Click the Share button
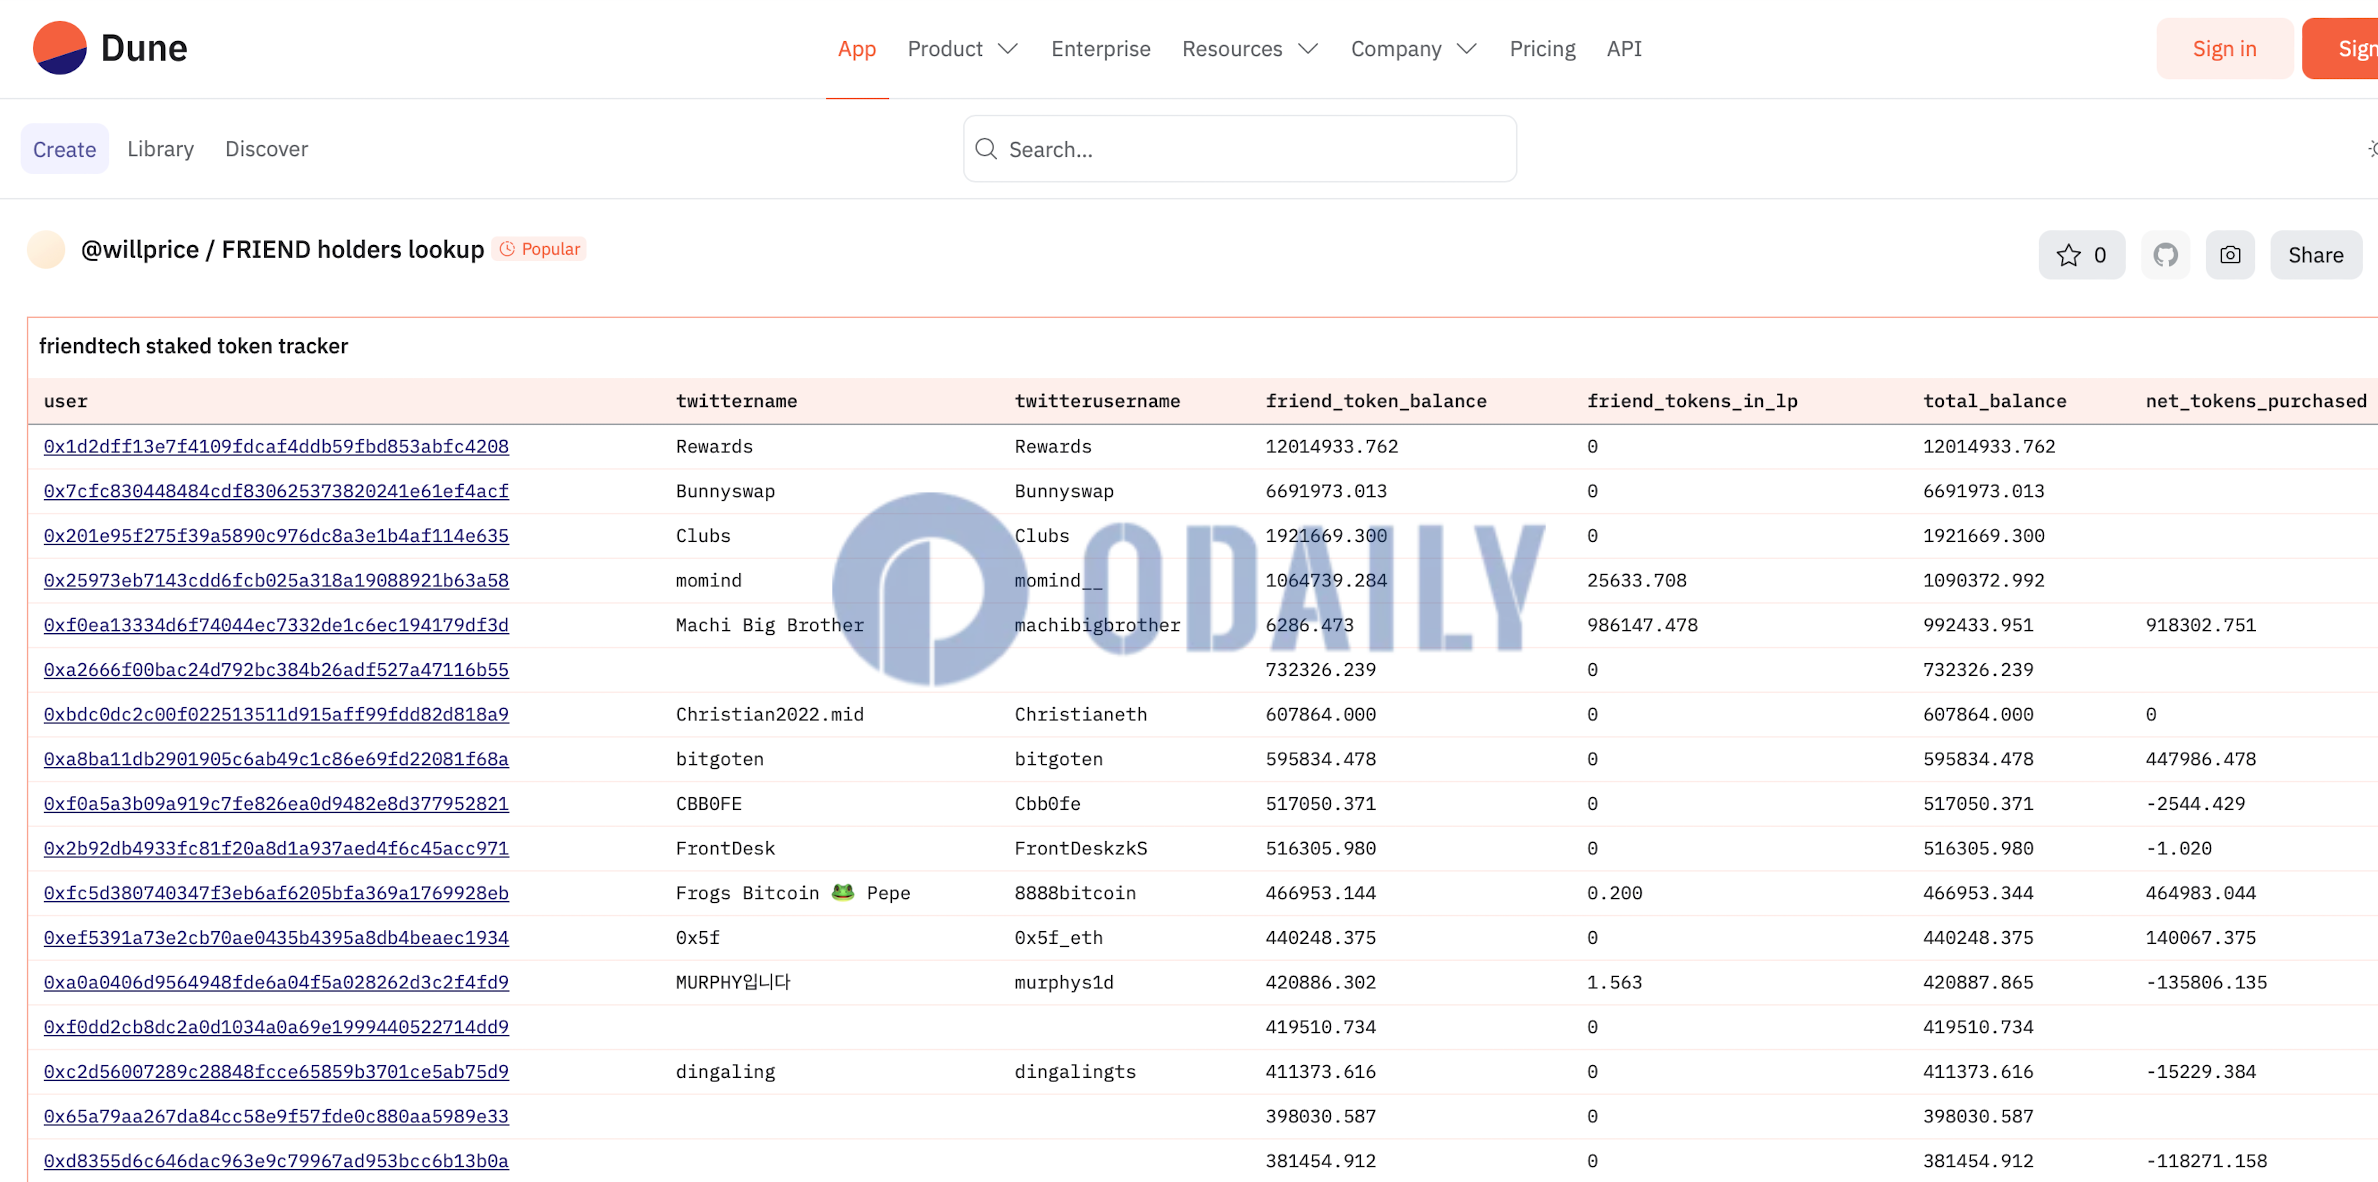 pyautogui.click(x=2315, y=255)
